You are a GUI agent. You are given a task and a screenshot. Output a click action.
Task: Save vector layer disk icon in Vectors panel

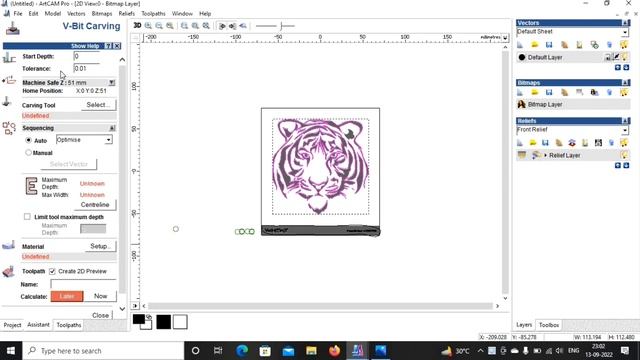pos(549,44)
